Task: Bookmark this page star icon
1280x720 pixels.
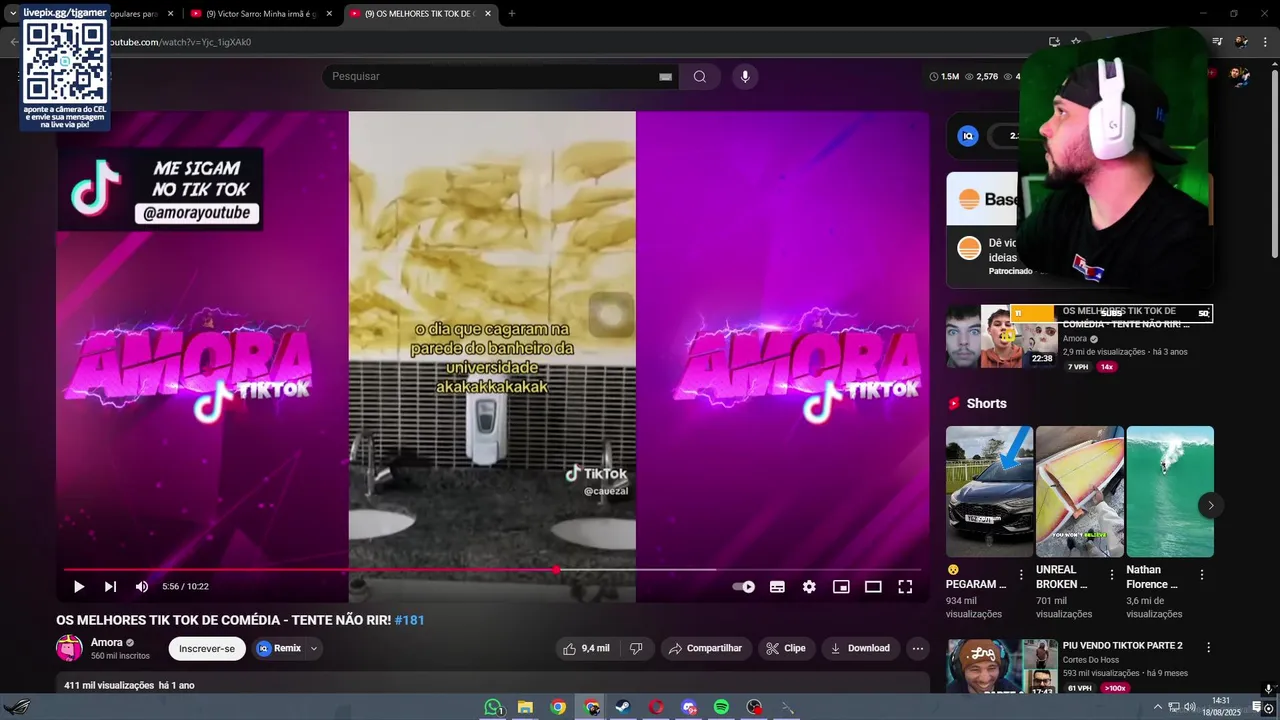Action: [1076, 42]
